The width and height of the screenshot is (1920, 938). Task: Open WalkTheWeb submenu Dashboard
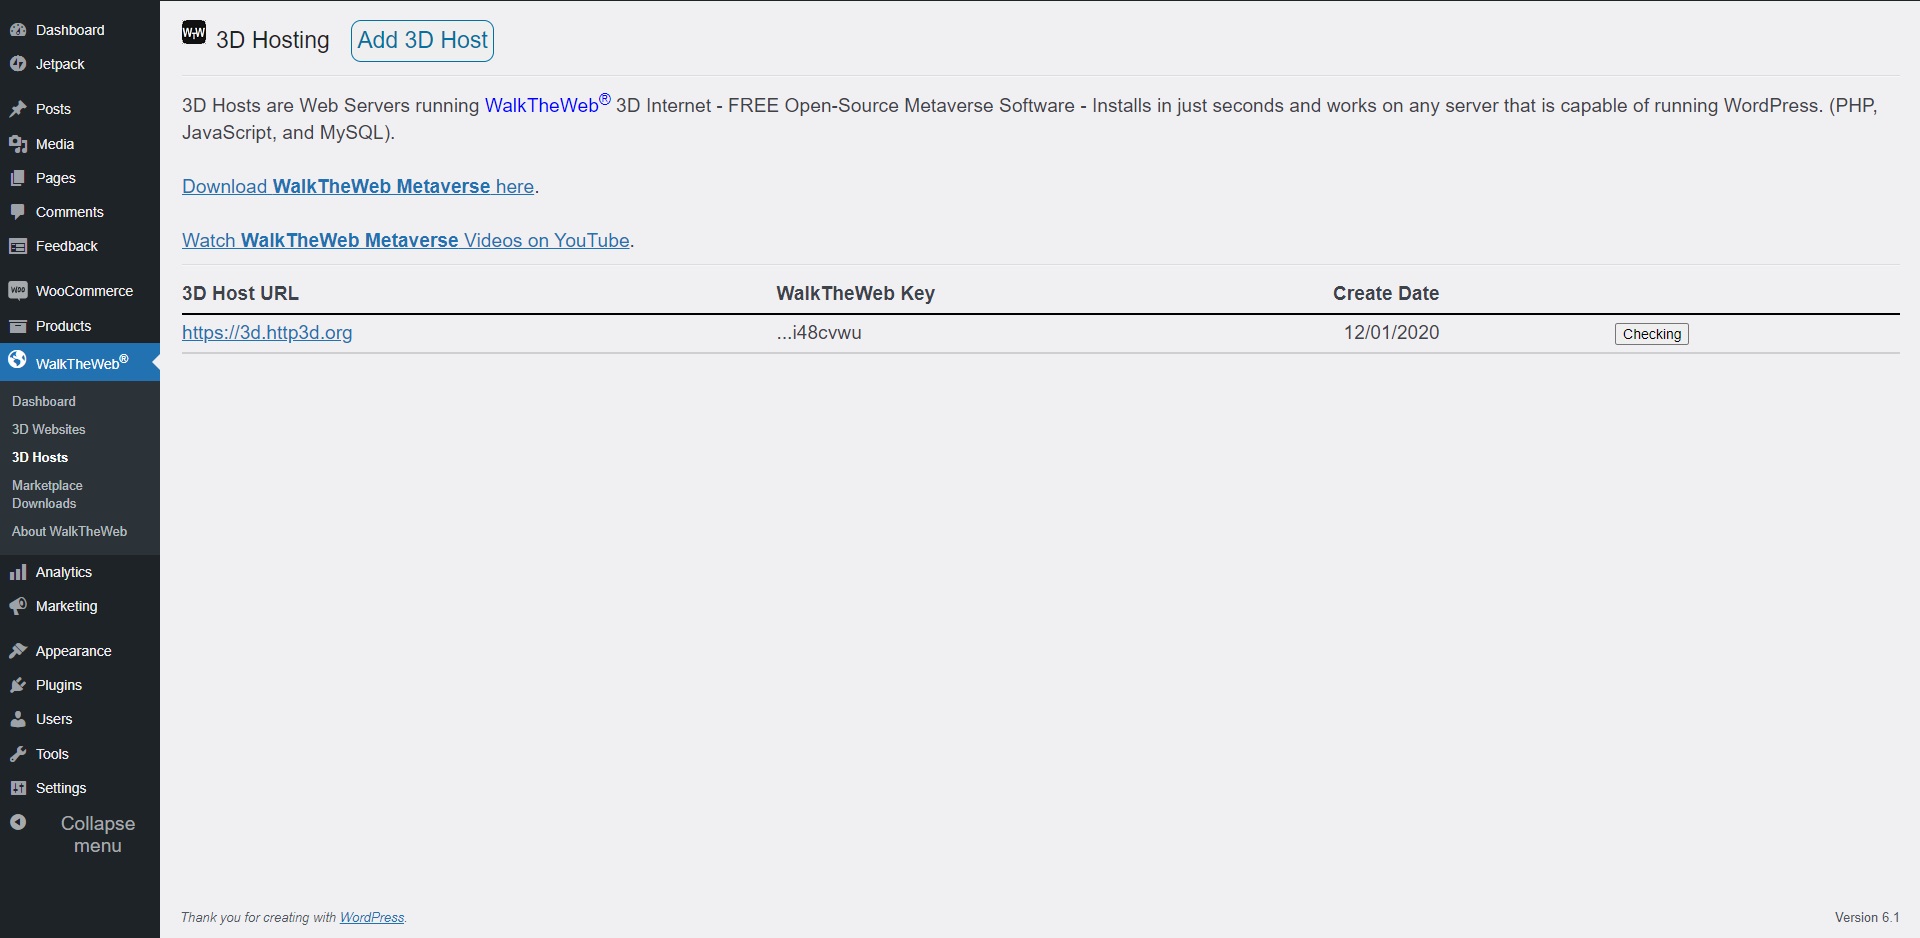[44, 401]
